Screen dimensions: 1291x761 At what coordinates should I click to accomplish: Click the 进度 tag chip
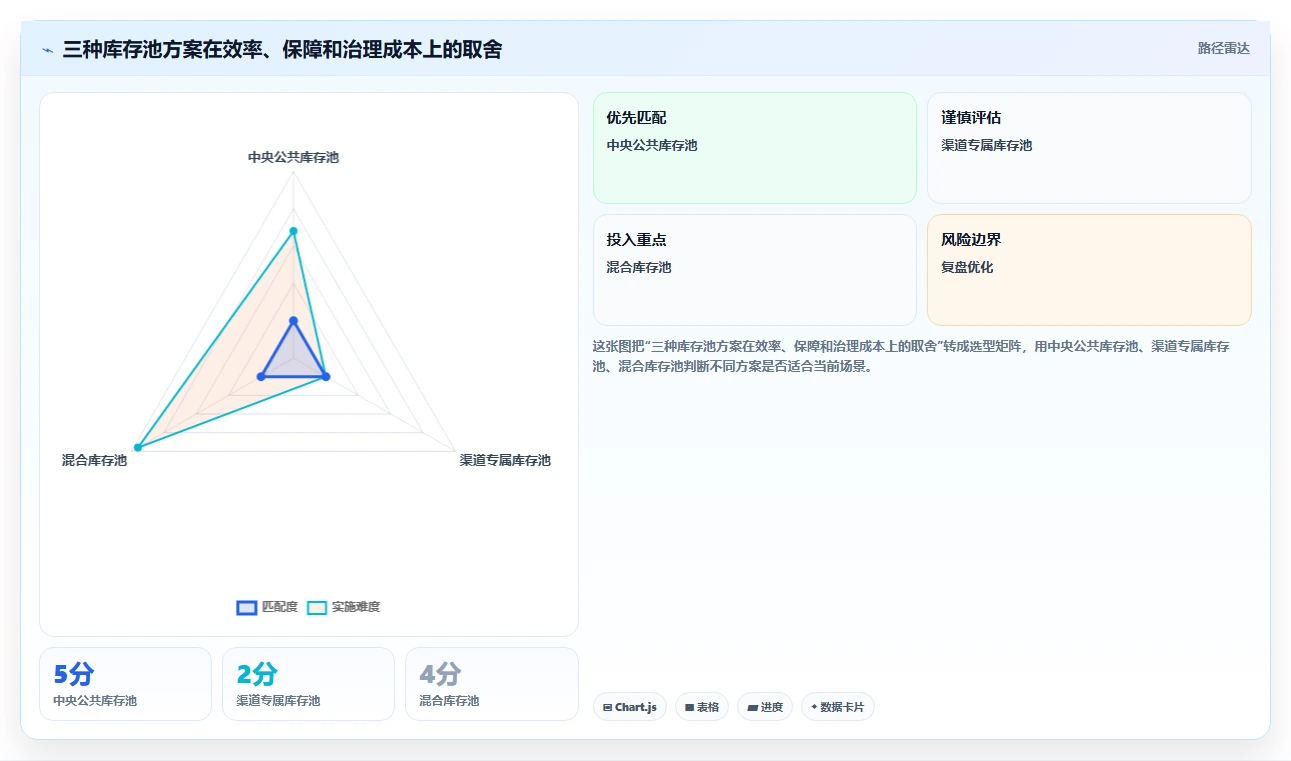(765, 707)
